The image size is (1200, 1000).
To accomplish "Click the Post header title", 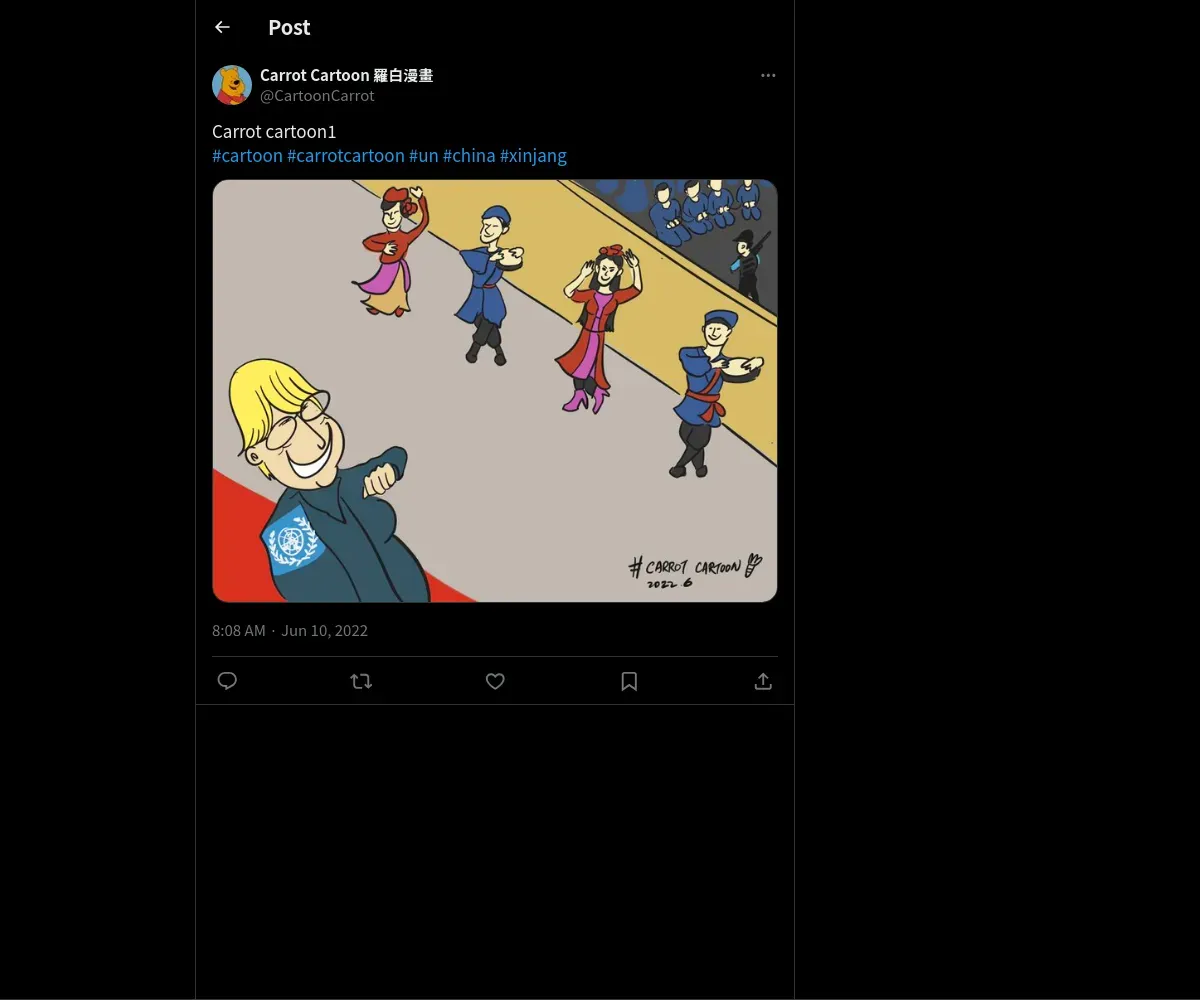I will (289, 27).
